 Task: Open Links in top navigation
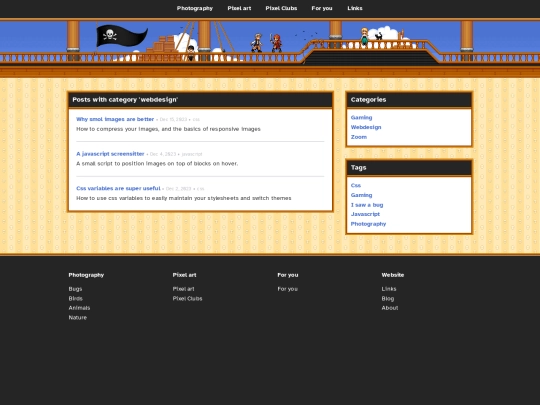point(355,8)
